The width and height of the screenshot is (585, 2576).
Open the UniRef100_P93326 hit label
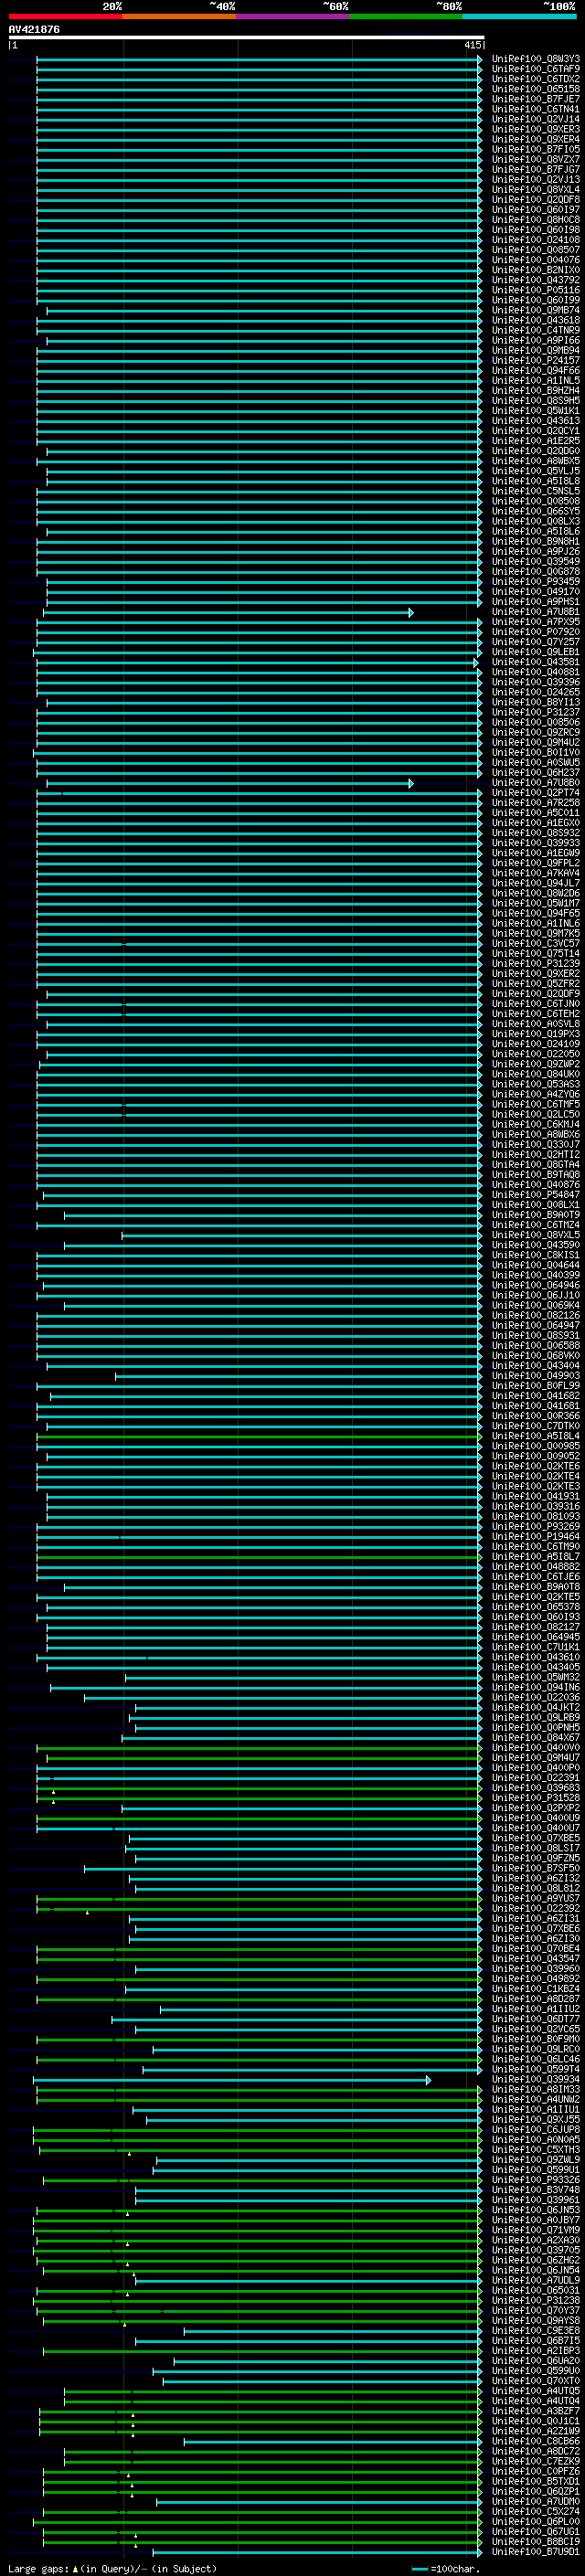point(535,2179)
